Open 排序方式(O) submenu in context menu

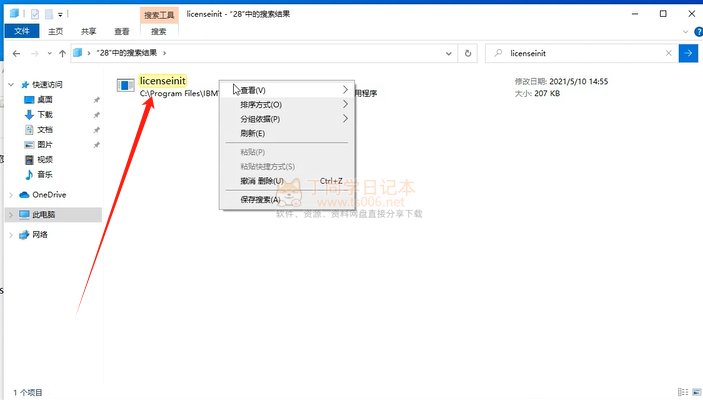point(261,104)
